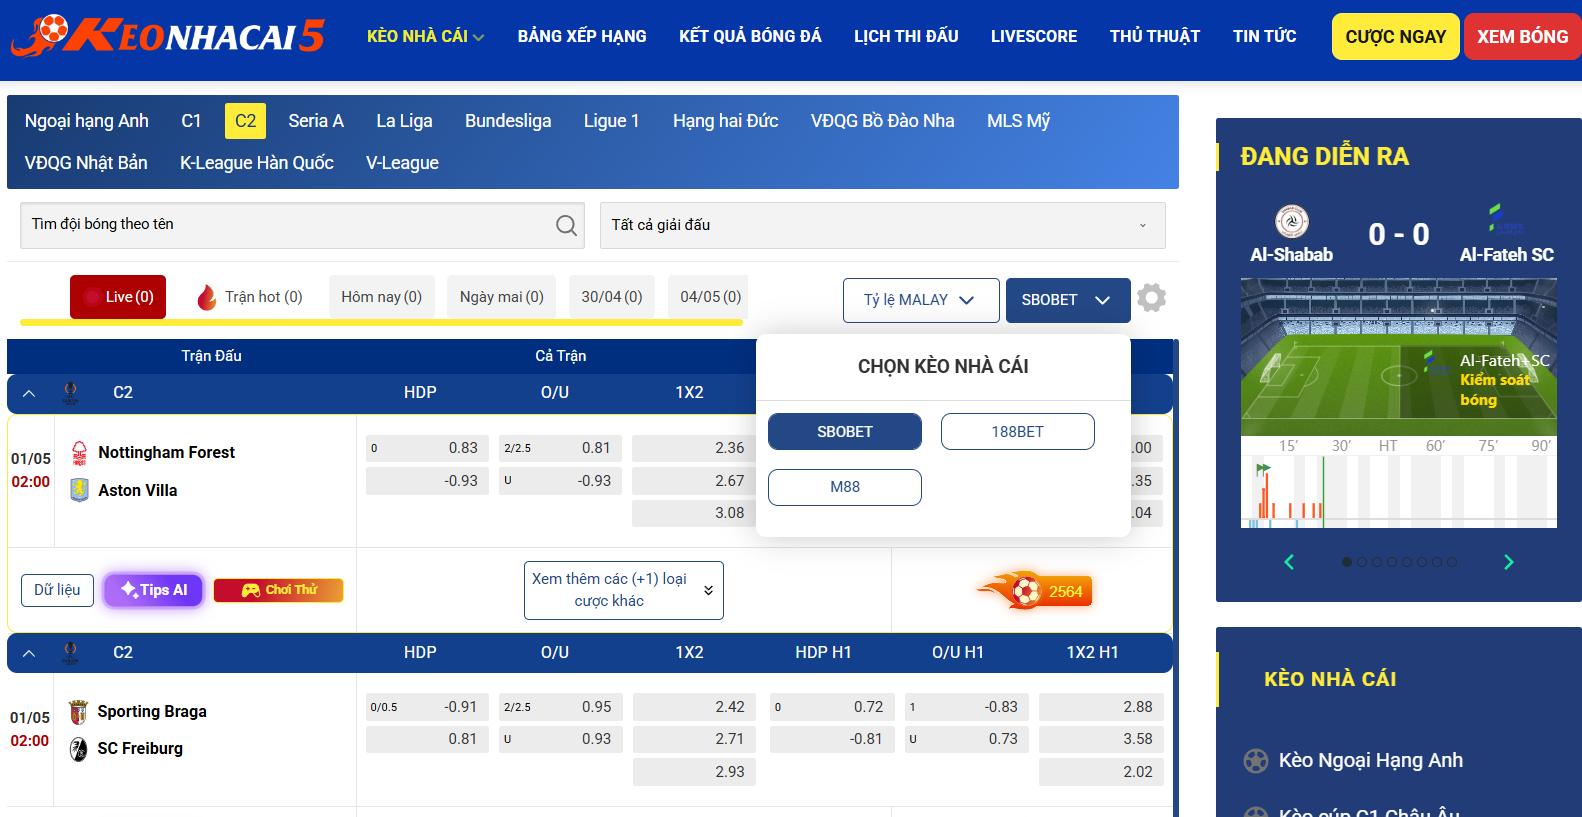The height and width of the screenshot is (817, 1582).
Task: Click the Keonhacai5 site logo
Action: tap(168, 36)
